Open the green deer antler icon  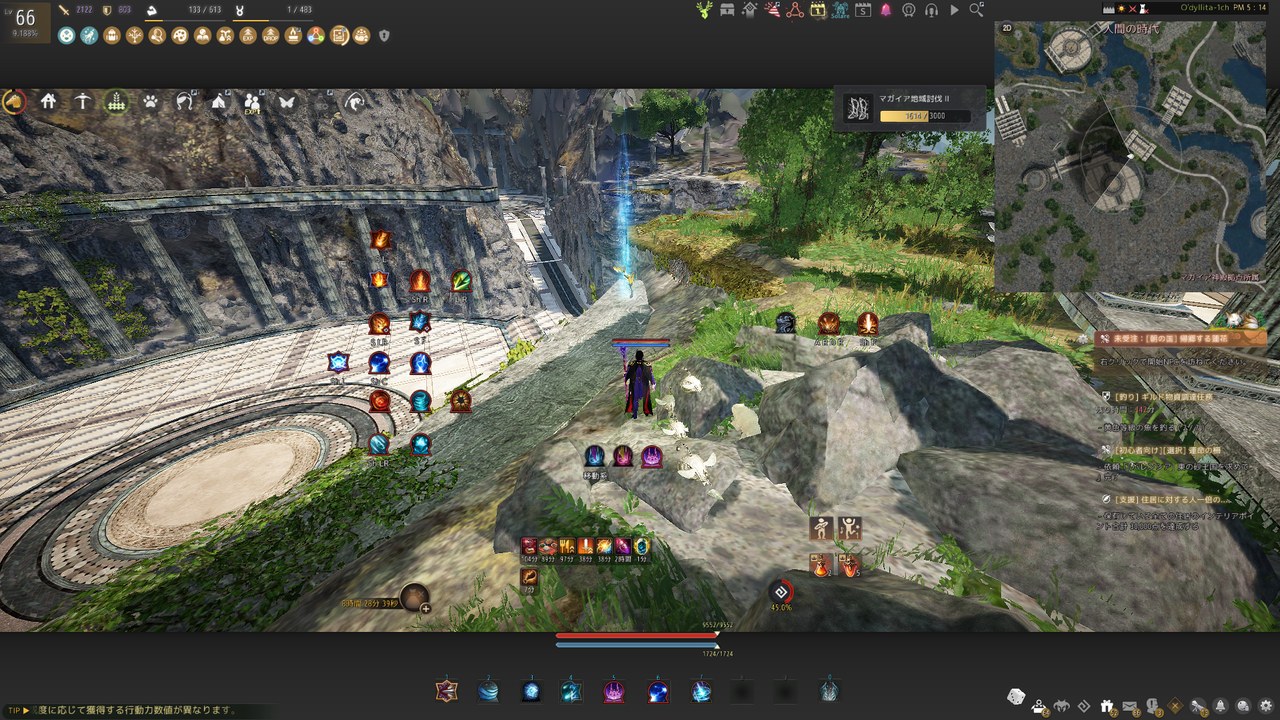point(705,10)
